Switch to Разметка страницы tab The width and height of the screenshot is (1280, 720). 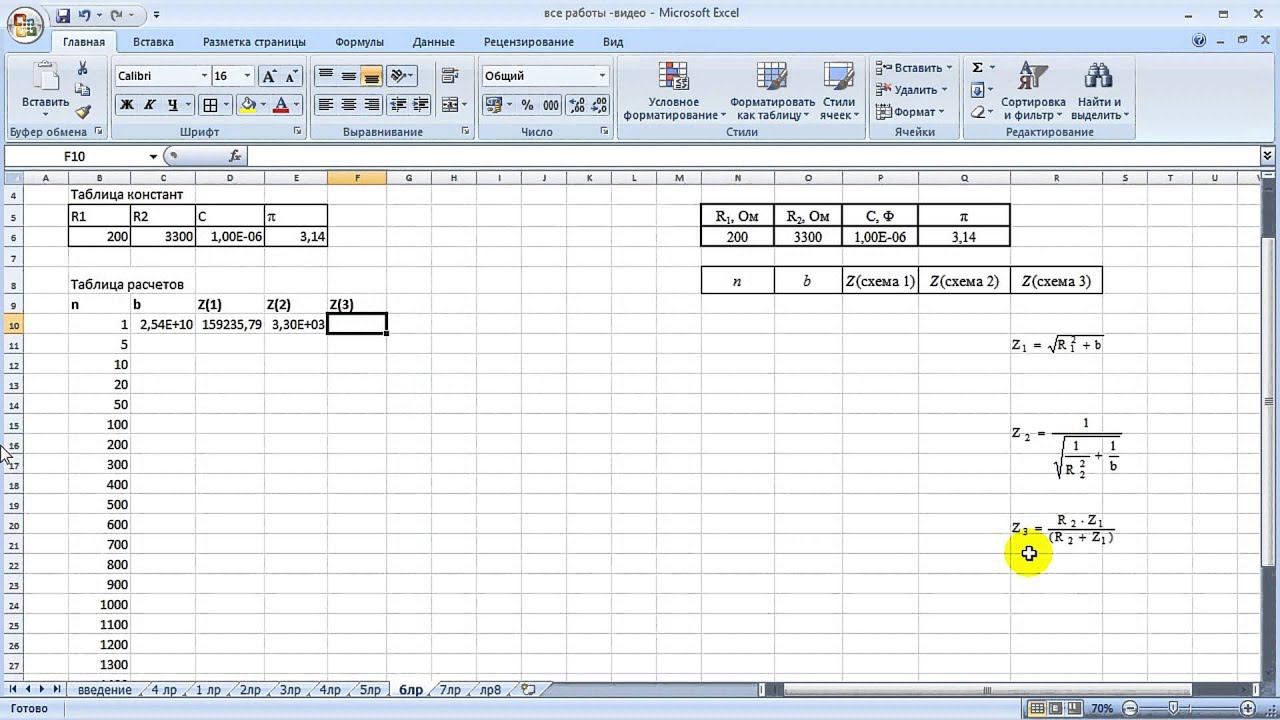point(254,42)
